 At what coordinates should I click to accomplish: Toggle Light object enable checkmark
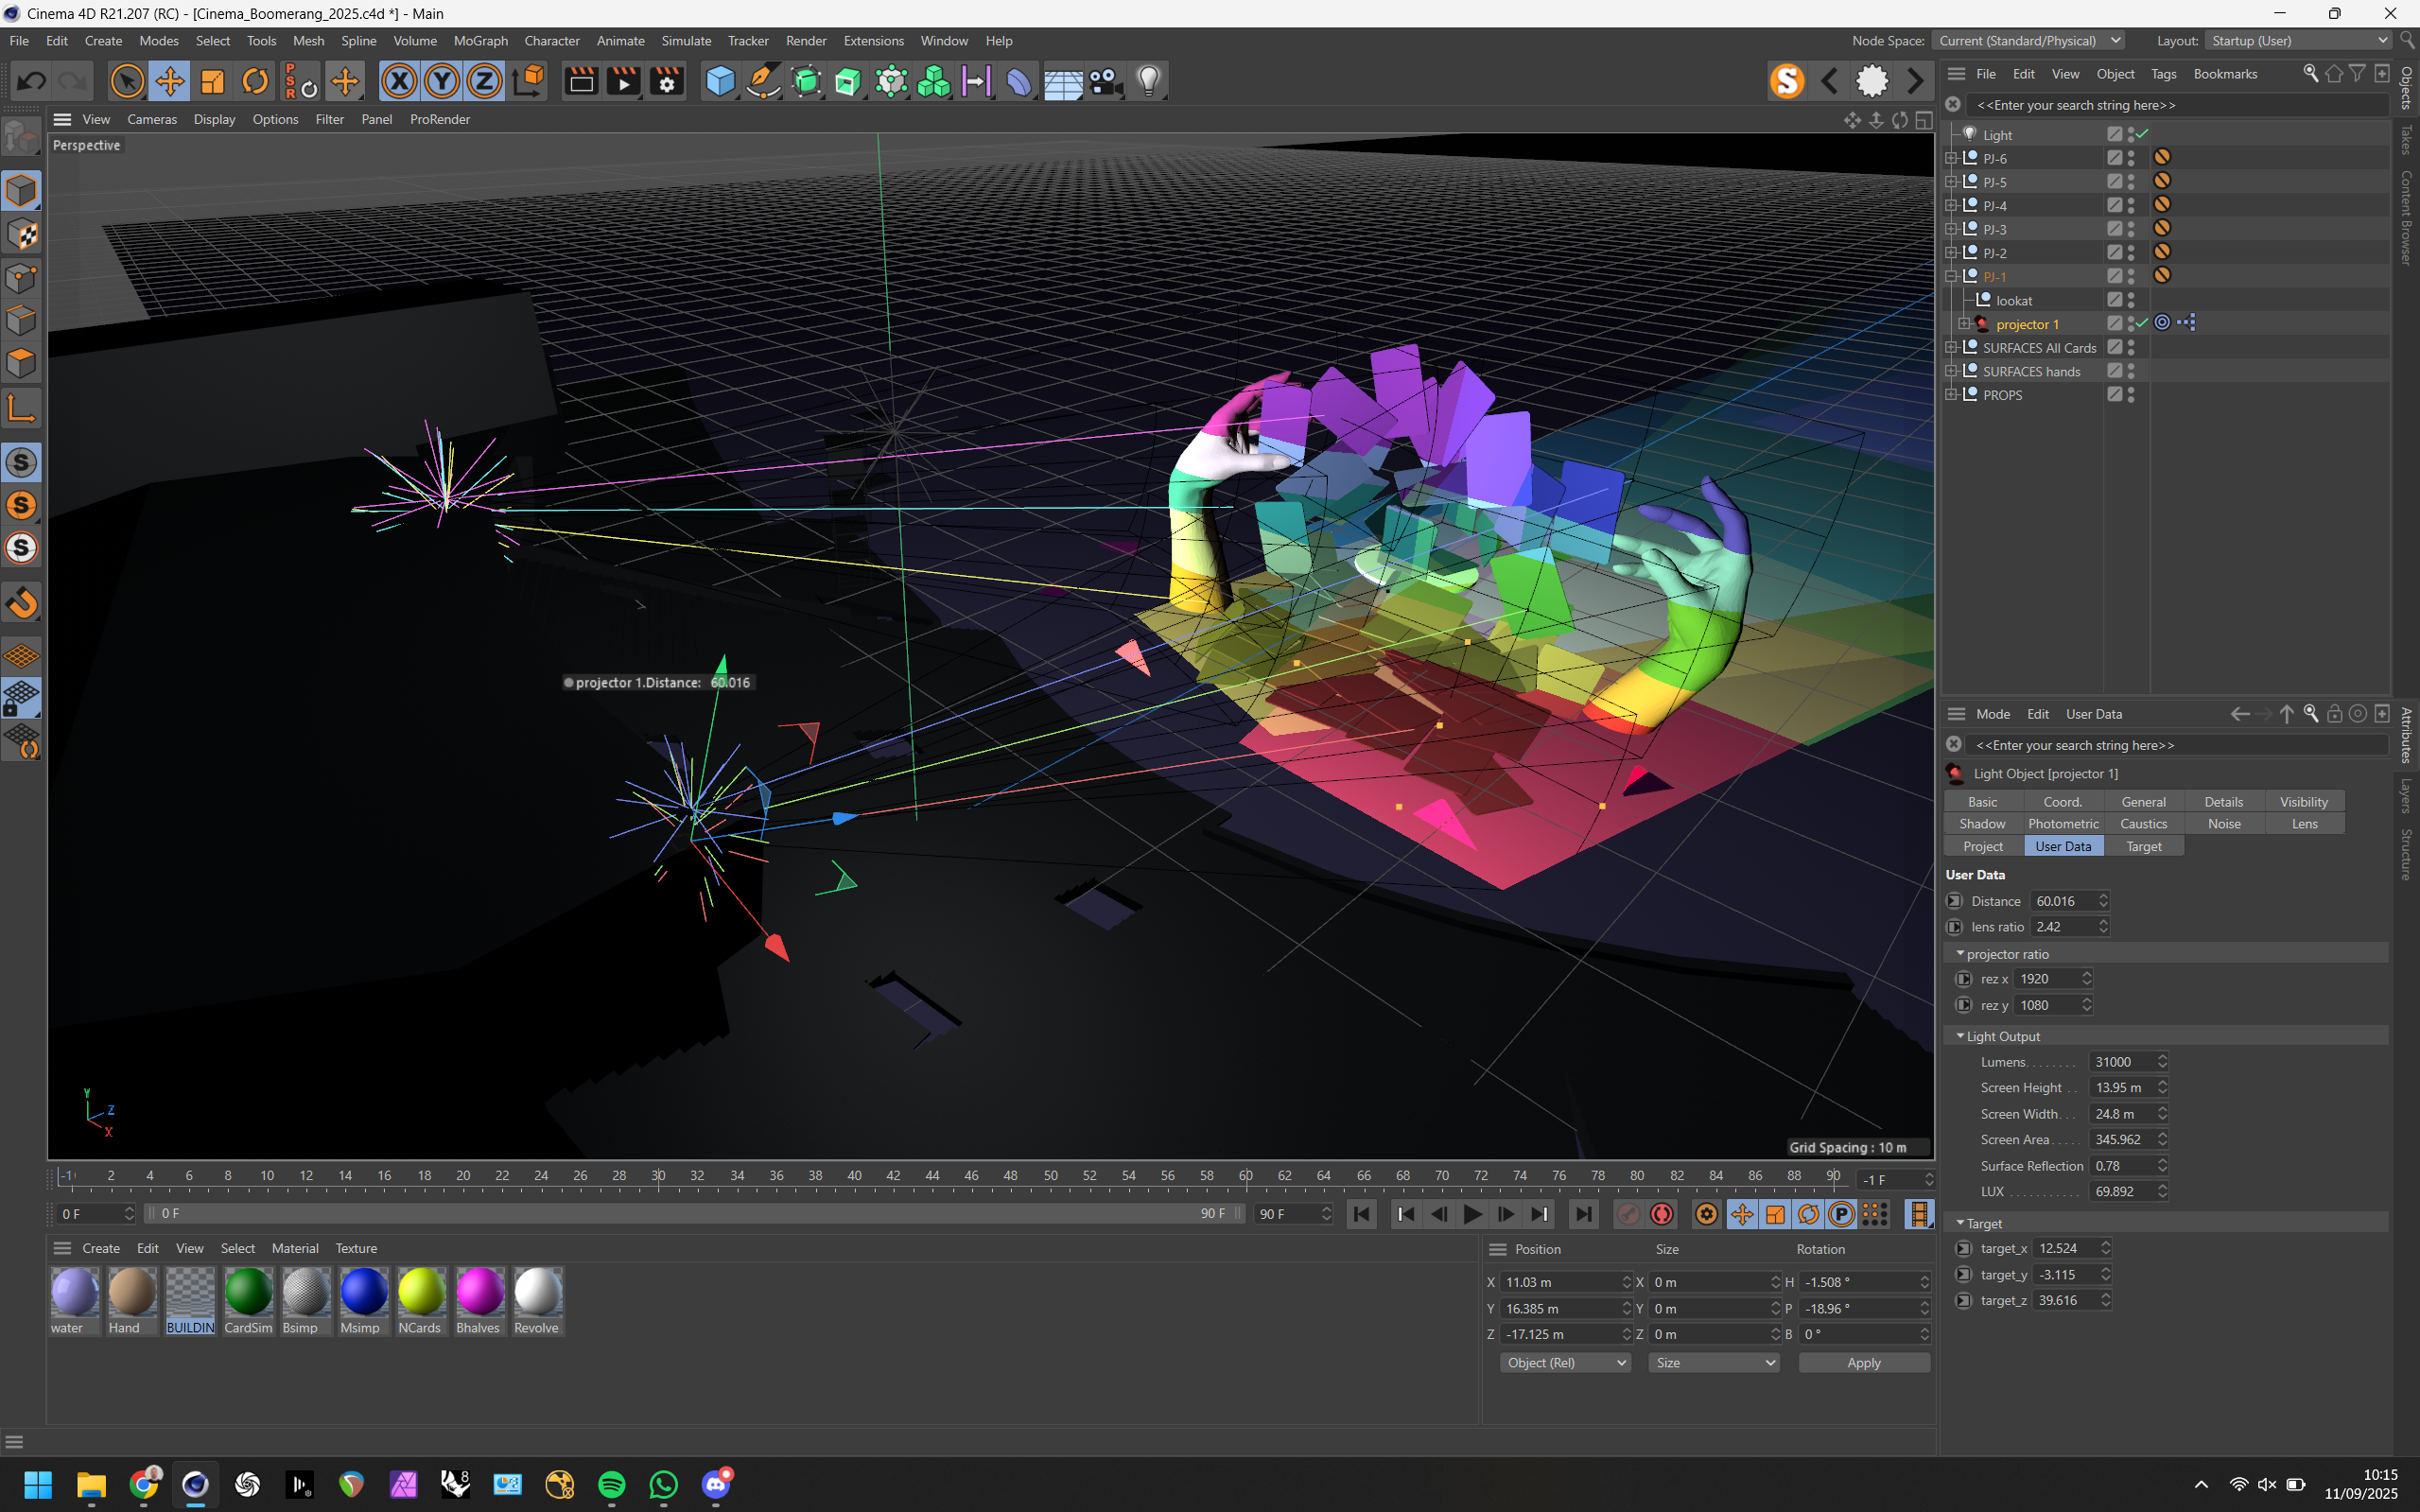(x=2142, y=134)
